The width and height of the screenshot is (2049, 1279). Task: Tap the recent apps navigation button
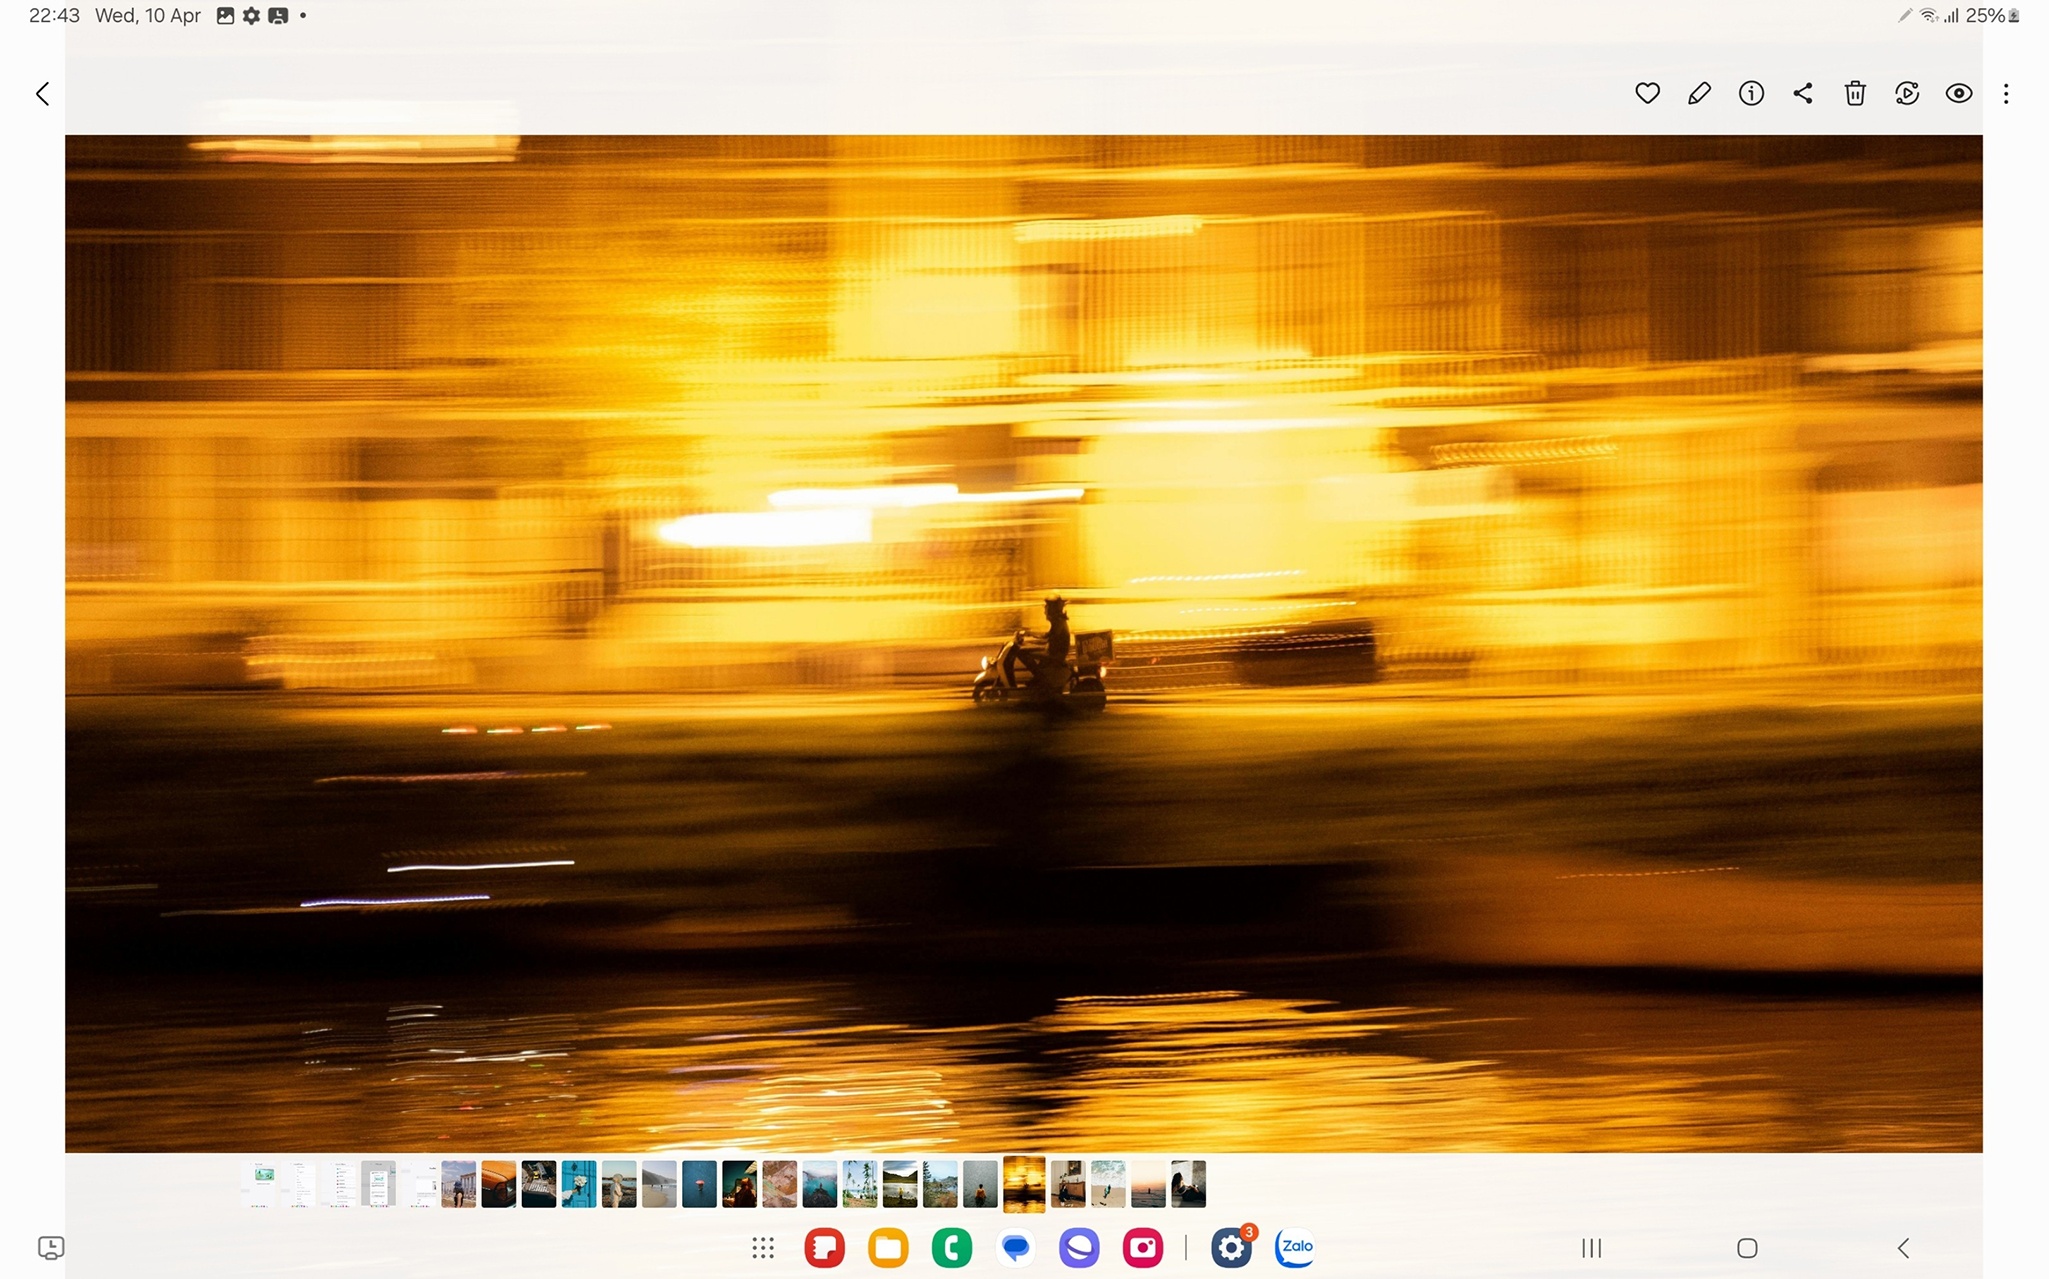(x=1591, y=1247)
